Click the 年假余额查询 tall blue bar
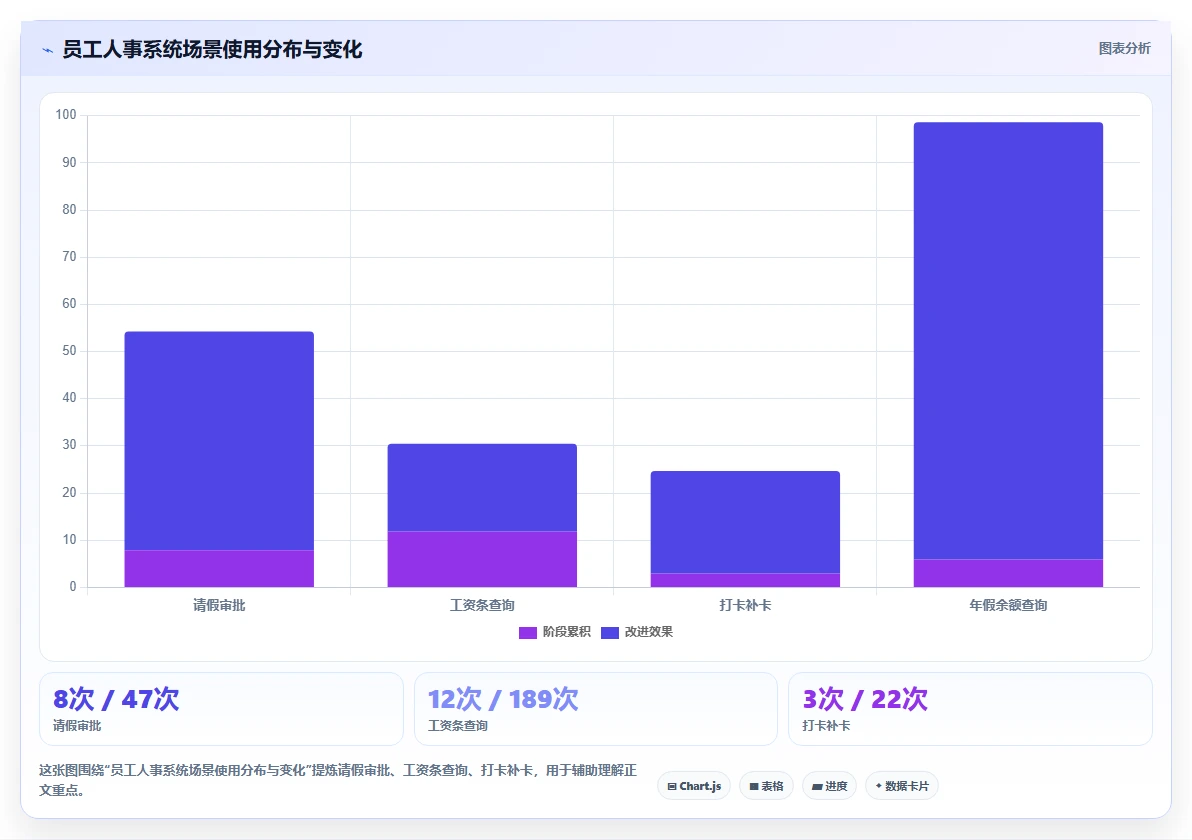 [1008, 341]
